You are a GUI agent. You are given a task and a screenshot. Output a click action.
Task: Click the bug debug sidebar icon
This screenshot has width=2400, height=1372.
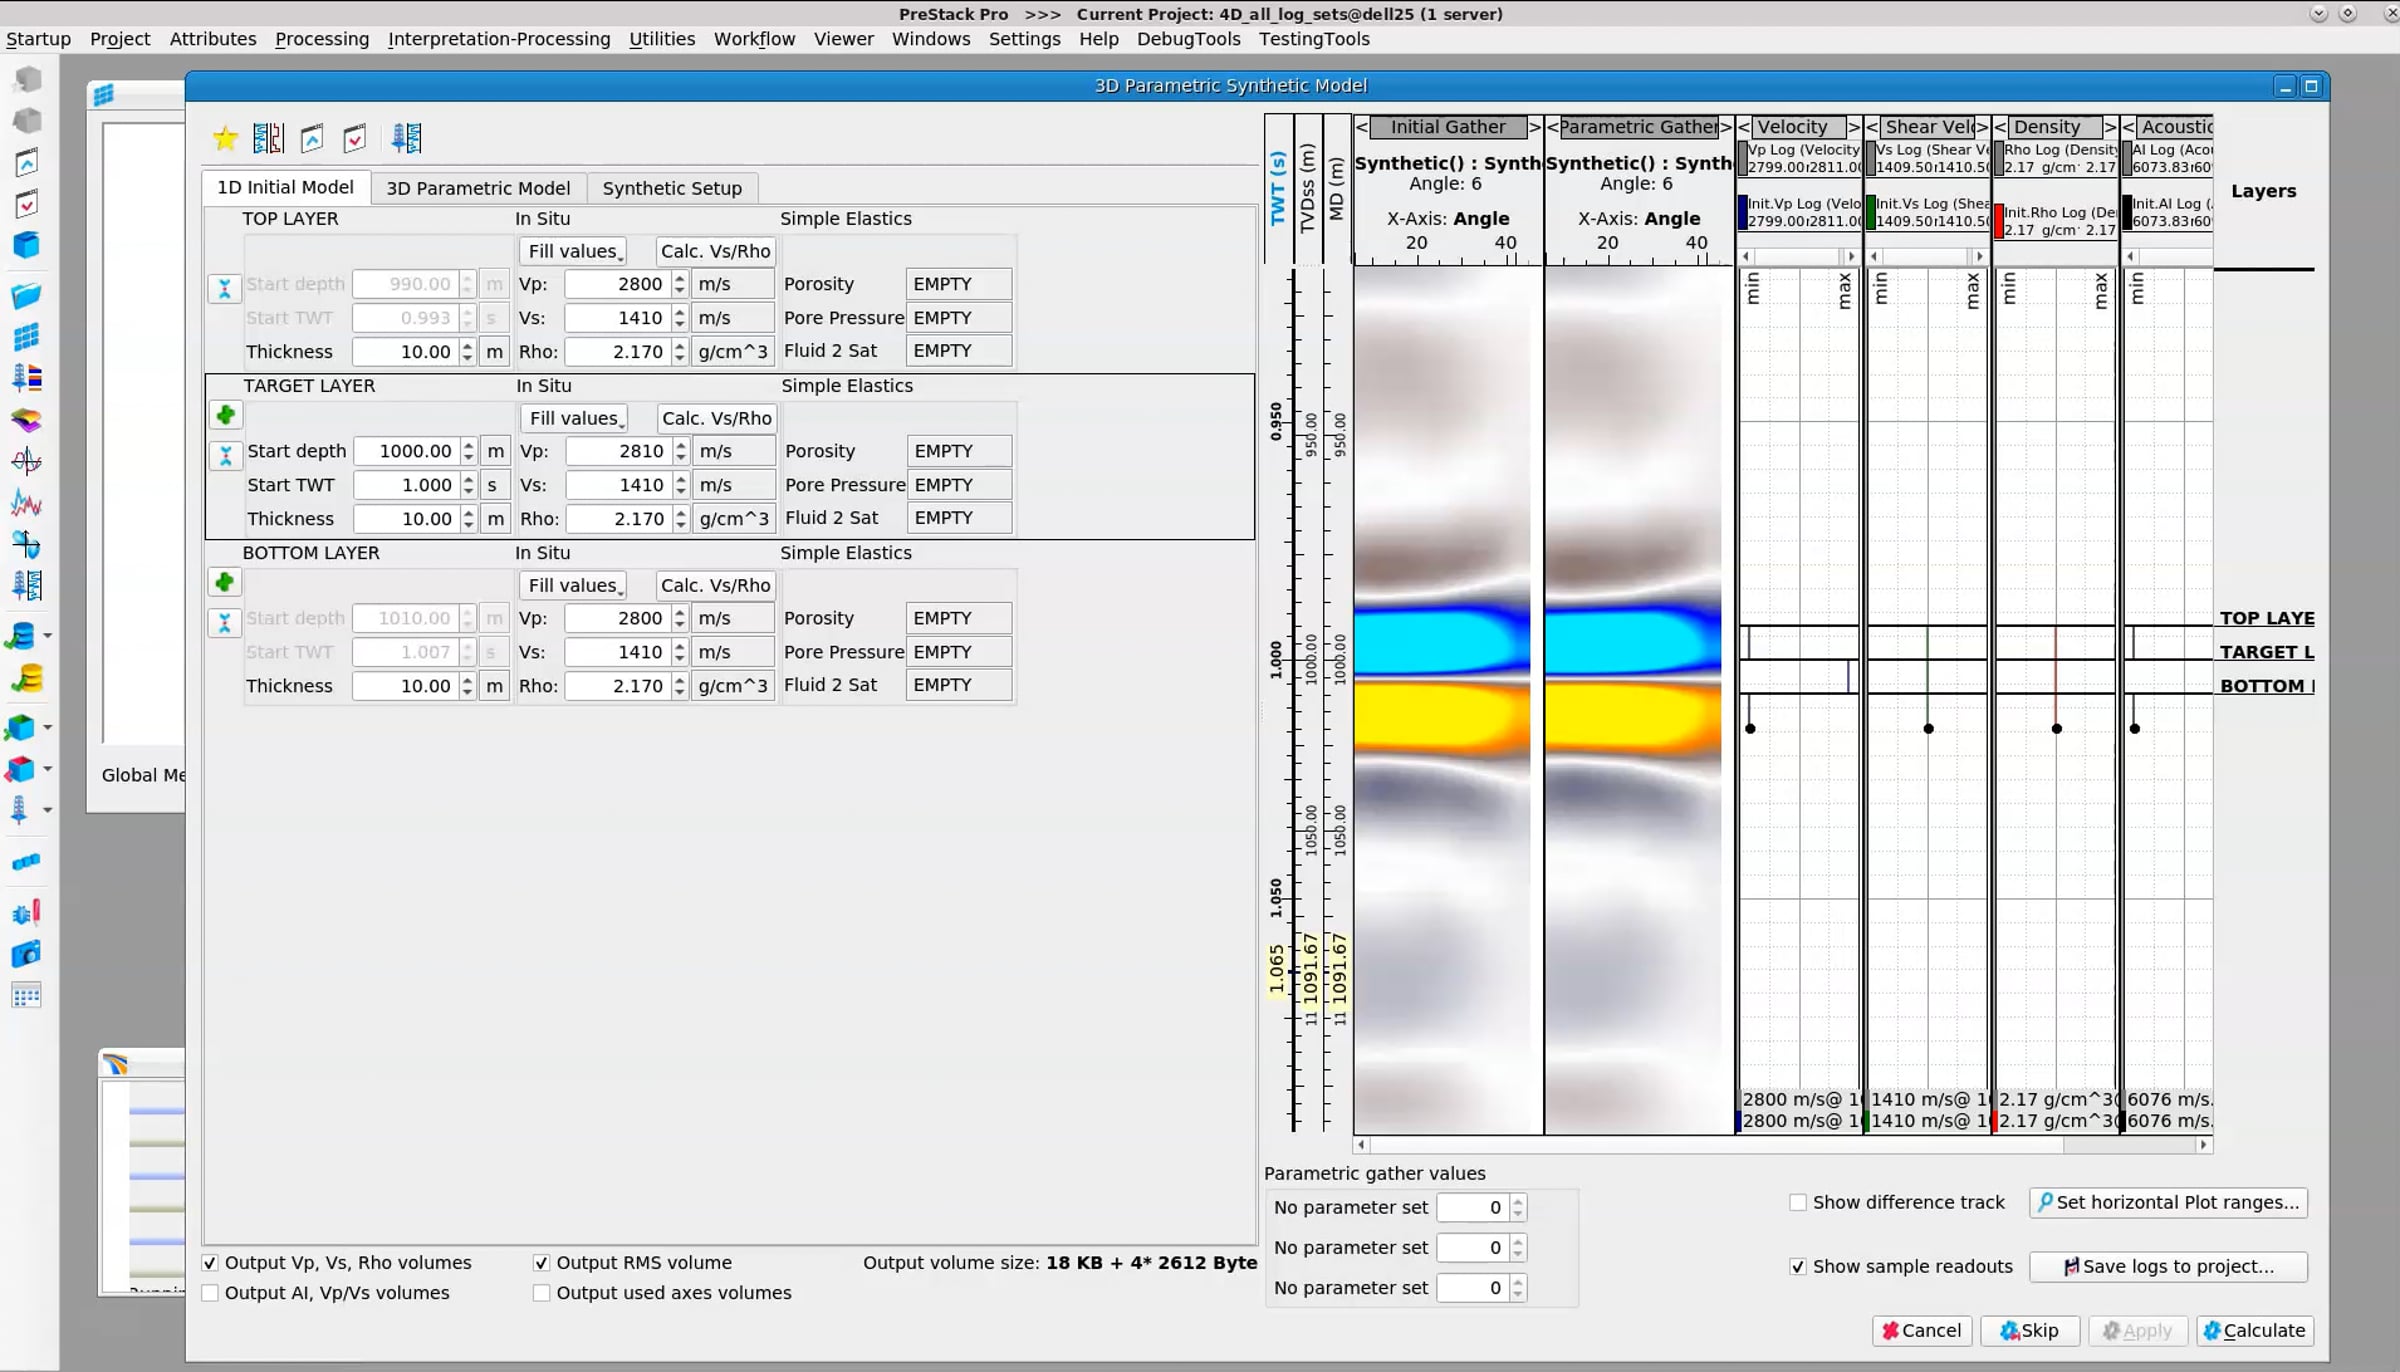click(x=26, y=912)
